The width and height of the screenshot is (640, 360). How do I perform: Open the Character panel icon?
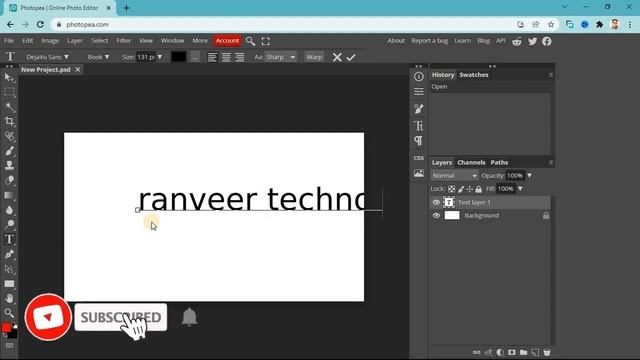[418, 125]
